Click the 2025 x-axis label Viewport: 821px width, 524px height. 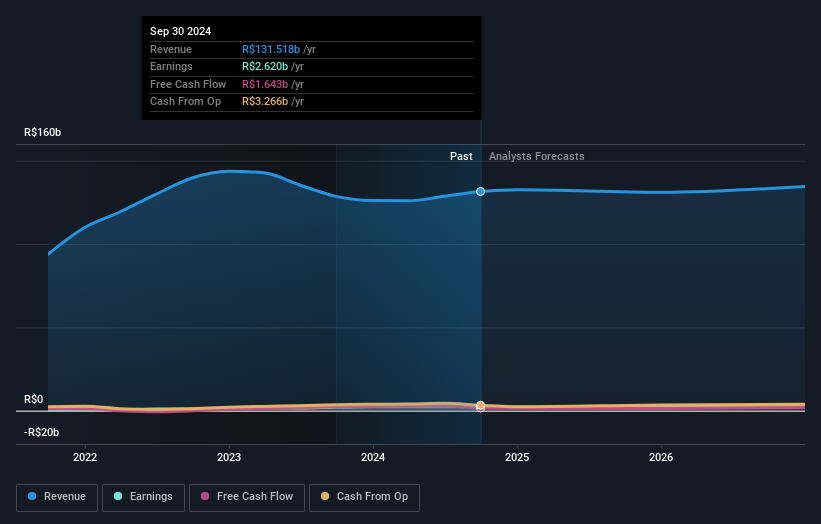[x=517, y=457]
